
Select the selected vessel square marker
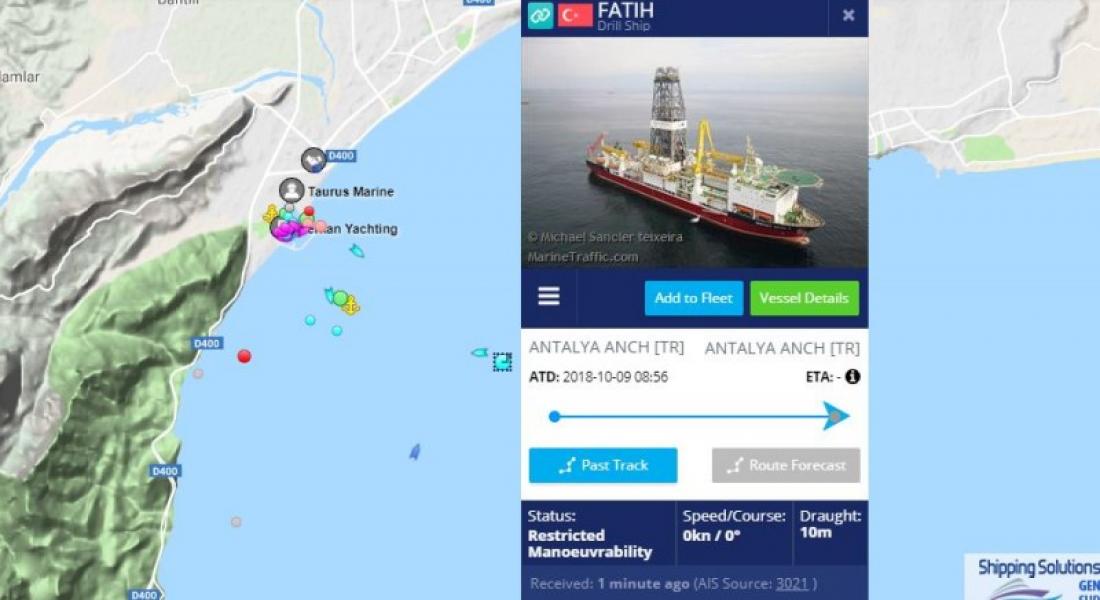(x=502, y=362)
